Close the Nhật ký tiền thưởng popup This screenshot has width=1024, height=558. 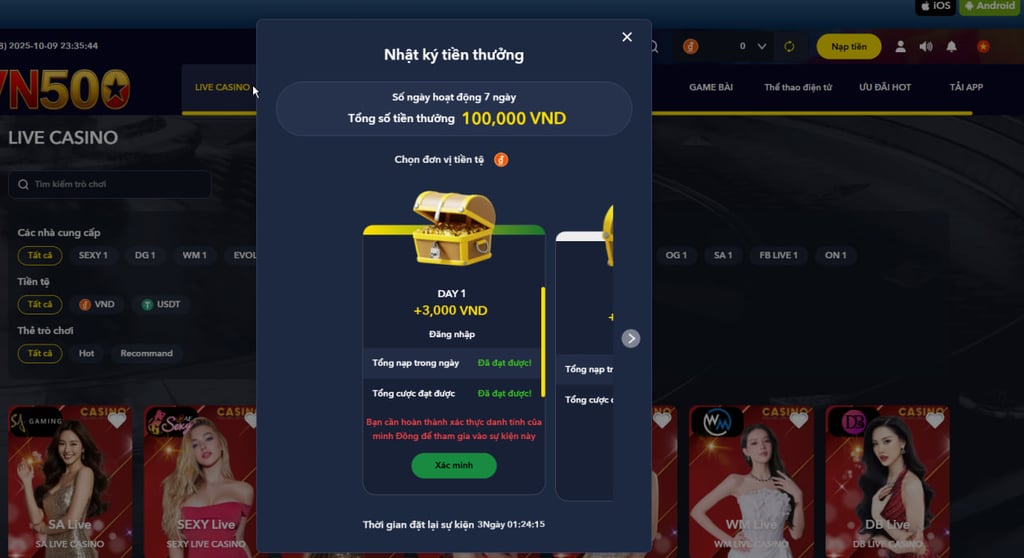[627, 37]
